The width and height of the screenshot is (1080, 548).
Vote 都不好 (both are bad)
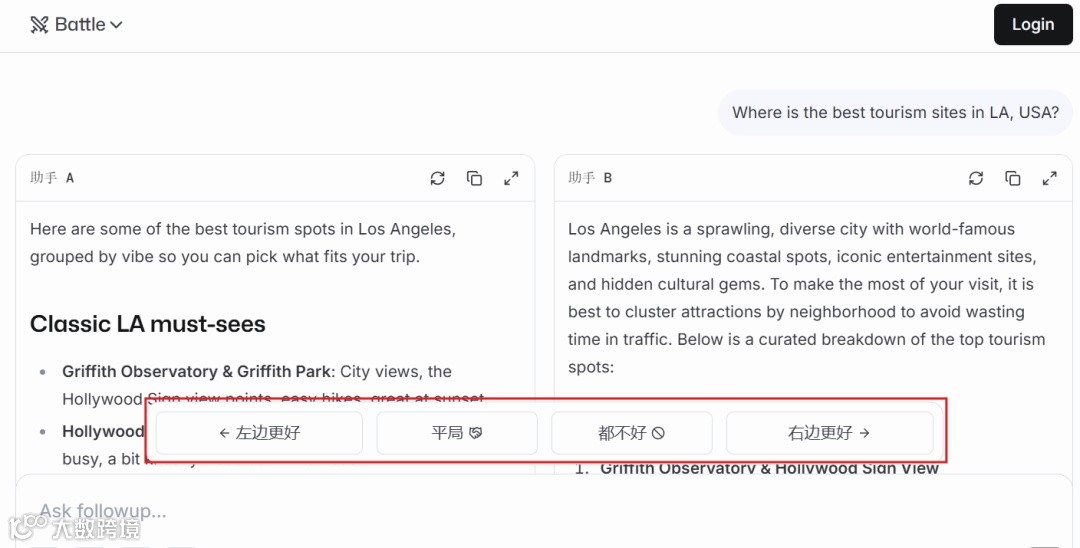632,433
